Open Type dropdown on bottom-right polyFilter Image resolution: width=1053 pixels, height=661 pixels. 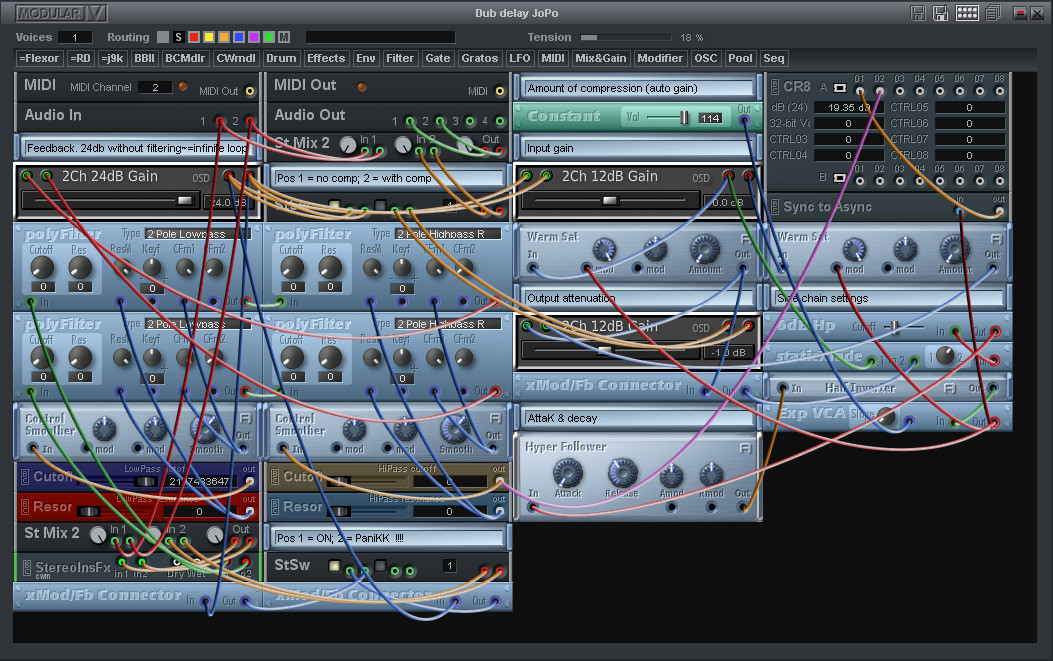[x=447, y=324]
